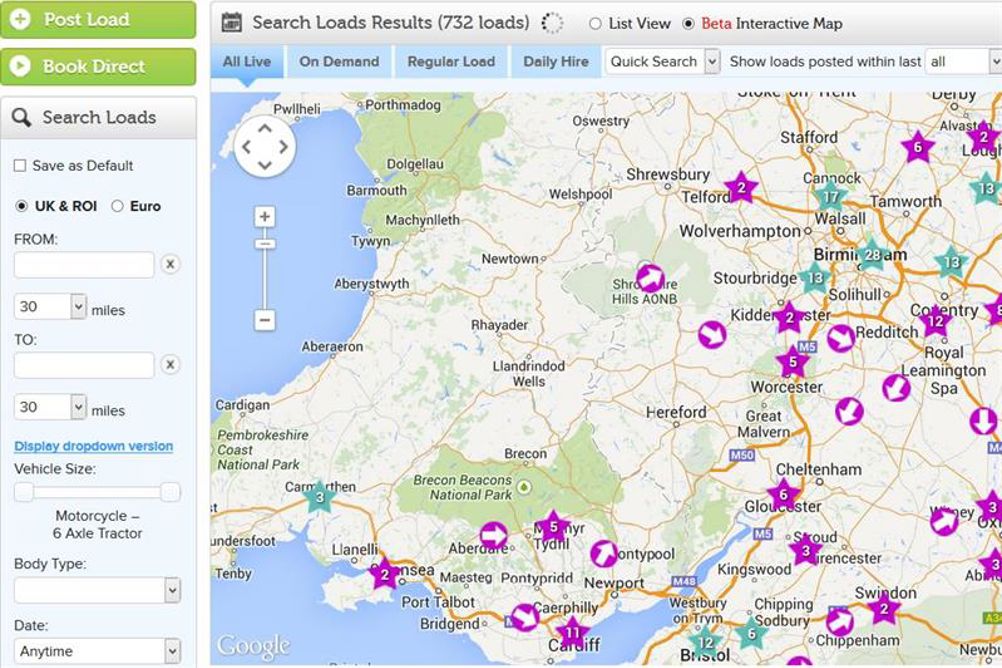Click the Google logo on the map
This screenshot has width=1002, height=668.
click(253, 646)
